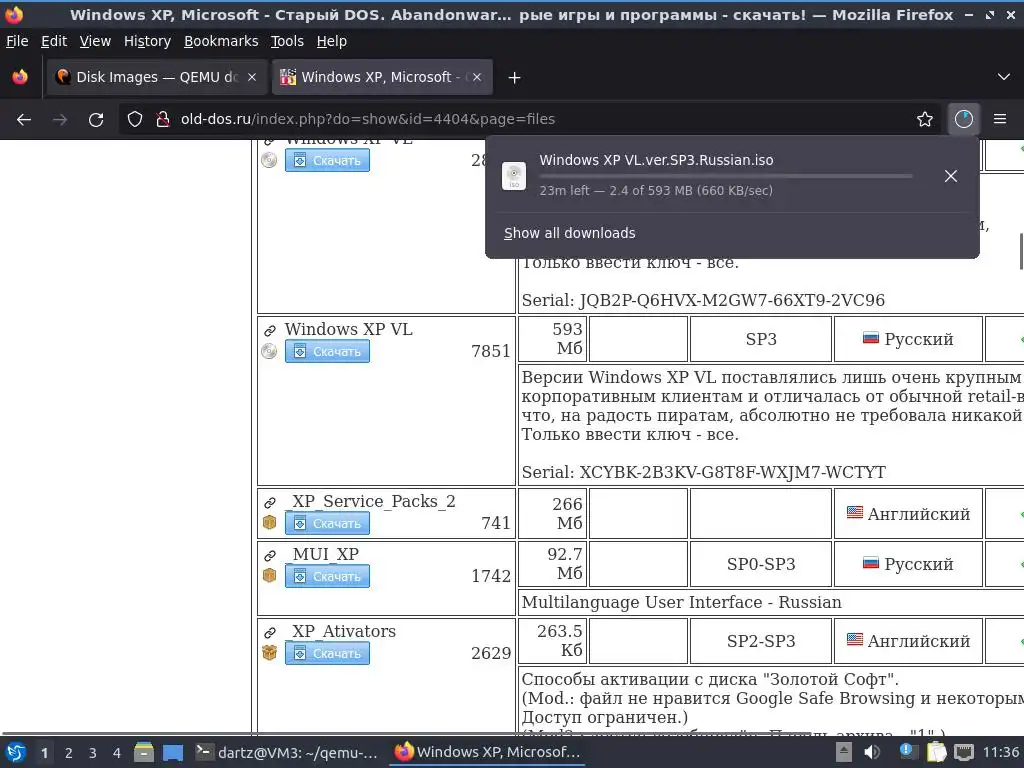Click the iso file icon in downloads panel

click(x=514, y=176)
